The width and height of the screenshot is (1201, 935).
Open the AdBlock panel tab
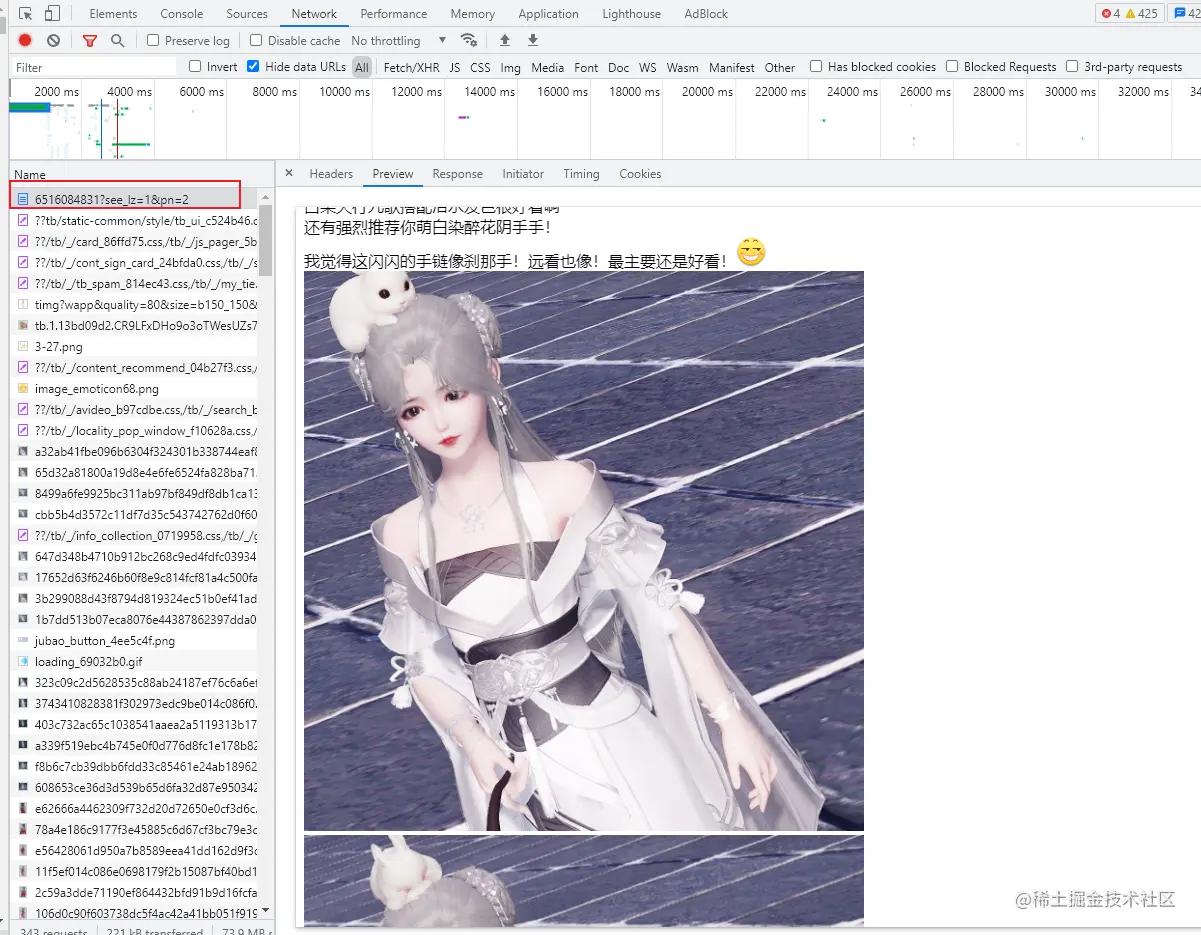click(x=706, y=14)
